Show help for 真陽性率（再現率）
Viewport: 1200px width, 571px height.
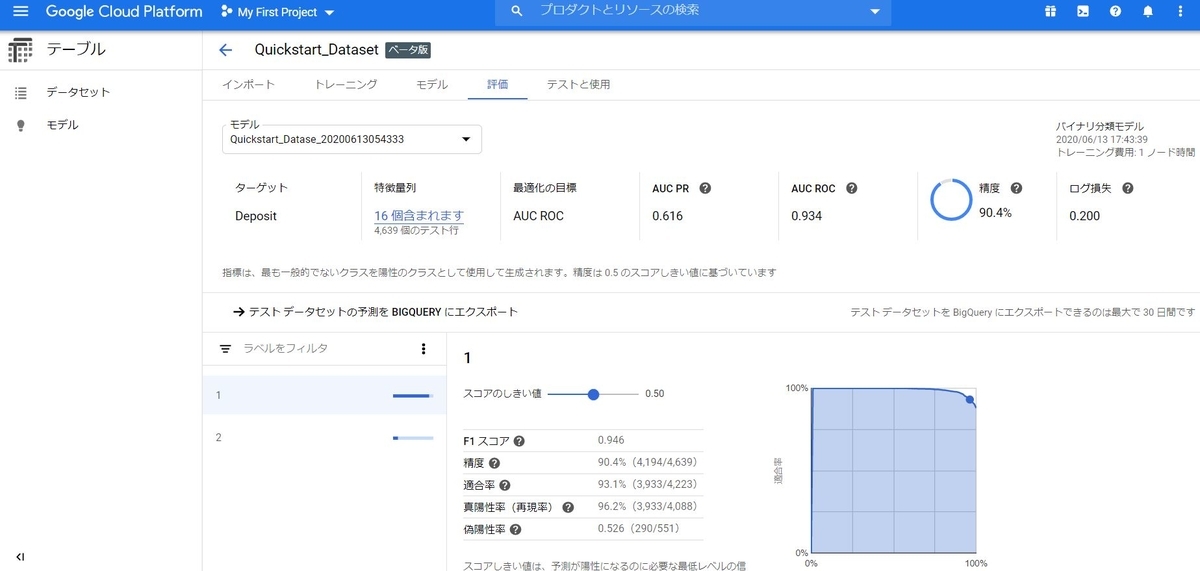[x=568, y=507]
